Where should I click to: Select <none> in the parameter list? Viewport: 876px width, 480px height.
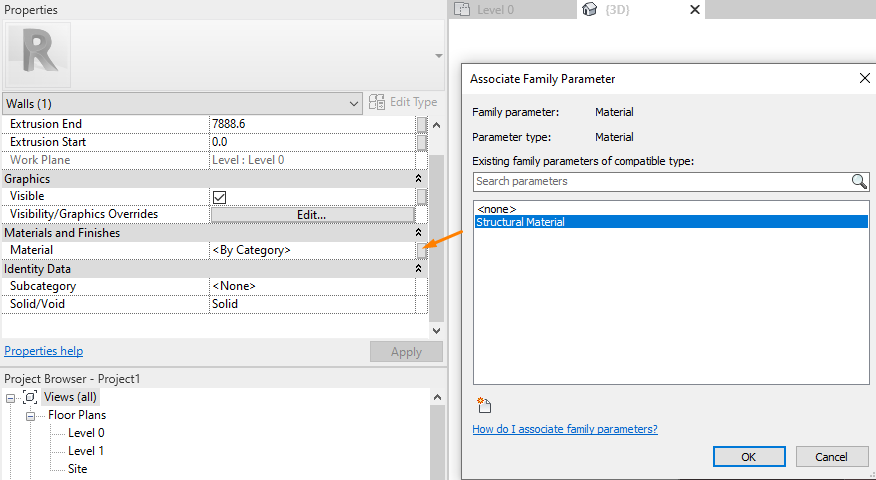pos(497,209)
